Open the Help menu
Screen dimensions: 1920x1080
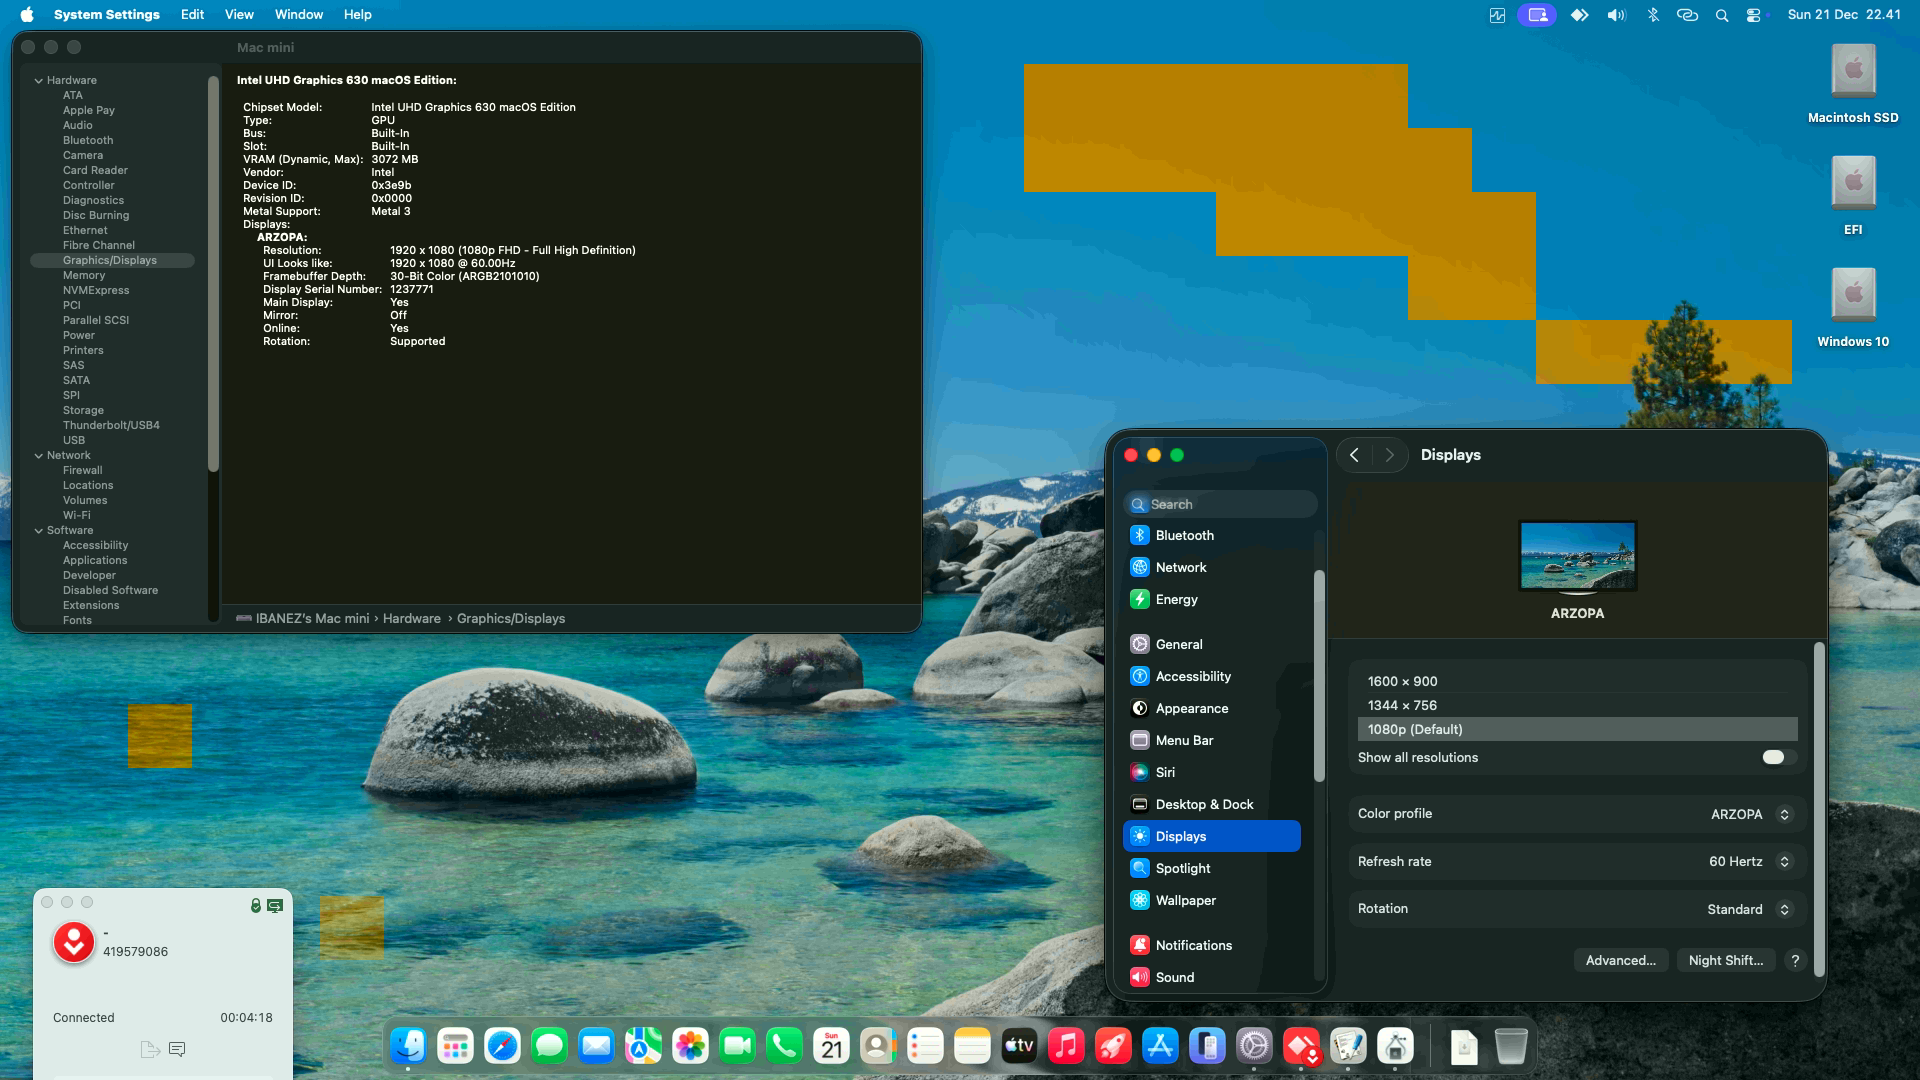[357, 15]
